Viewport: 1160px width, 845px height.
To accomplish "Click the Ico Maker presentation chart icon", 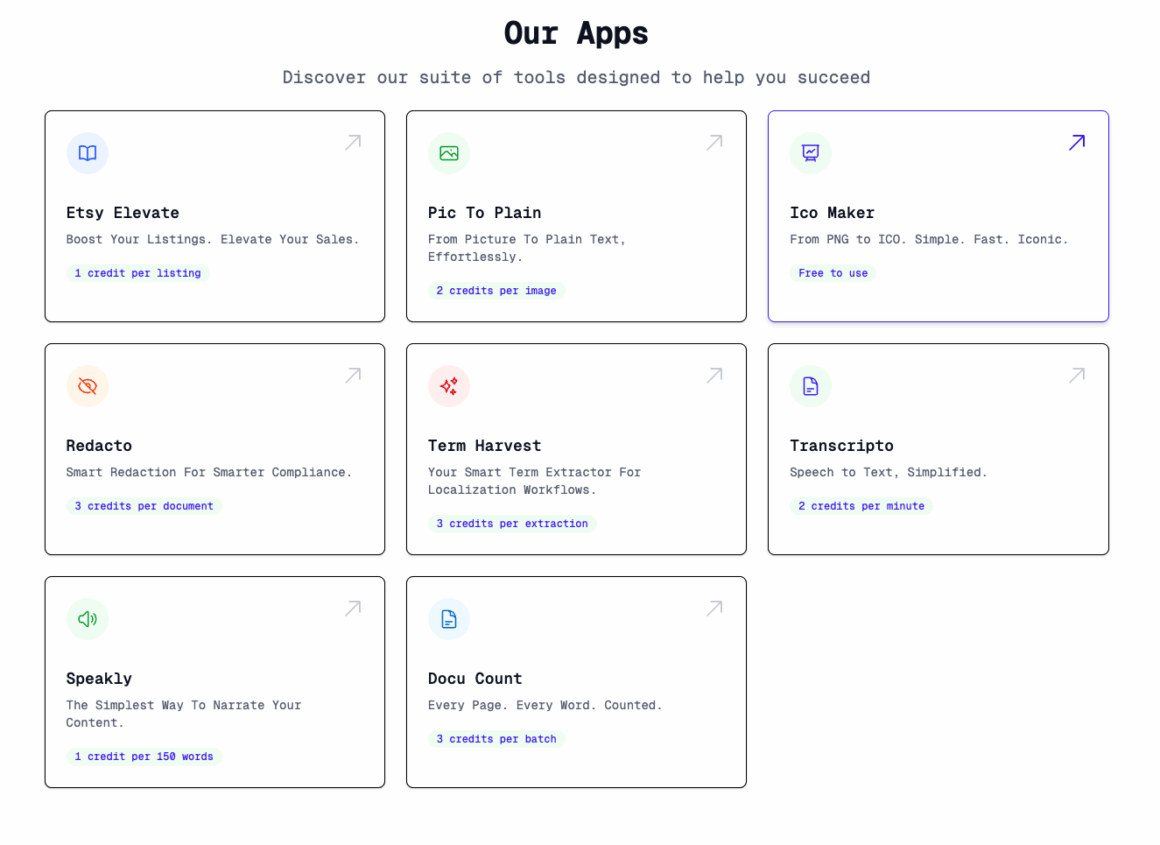I will click(811, 153).
